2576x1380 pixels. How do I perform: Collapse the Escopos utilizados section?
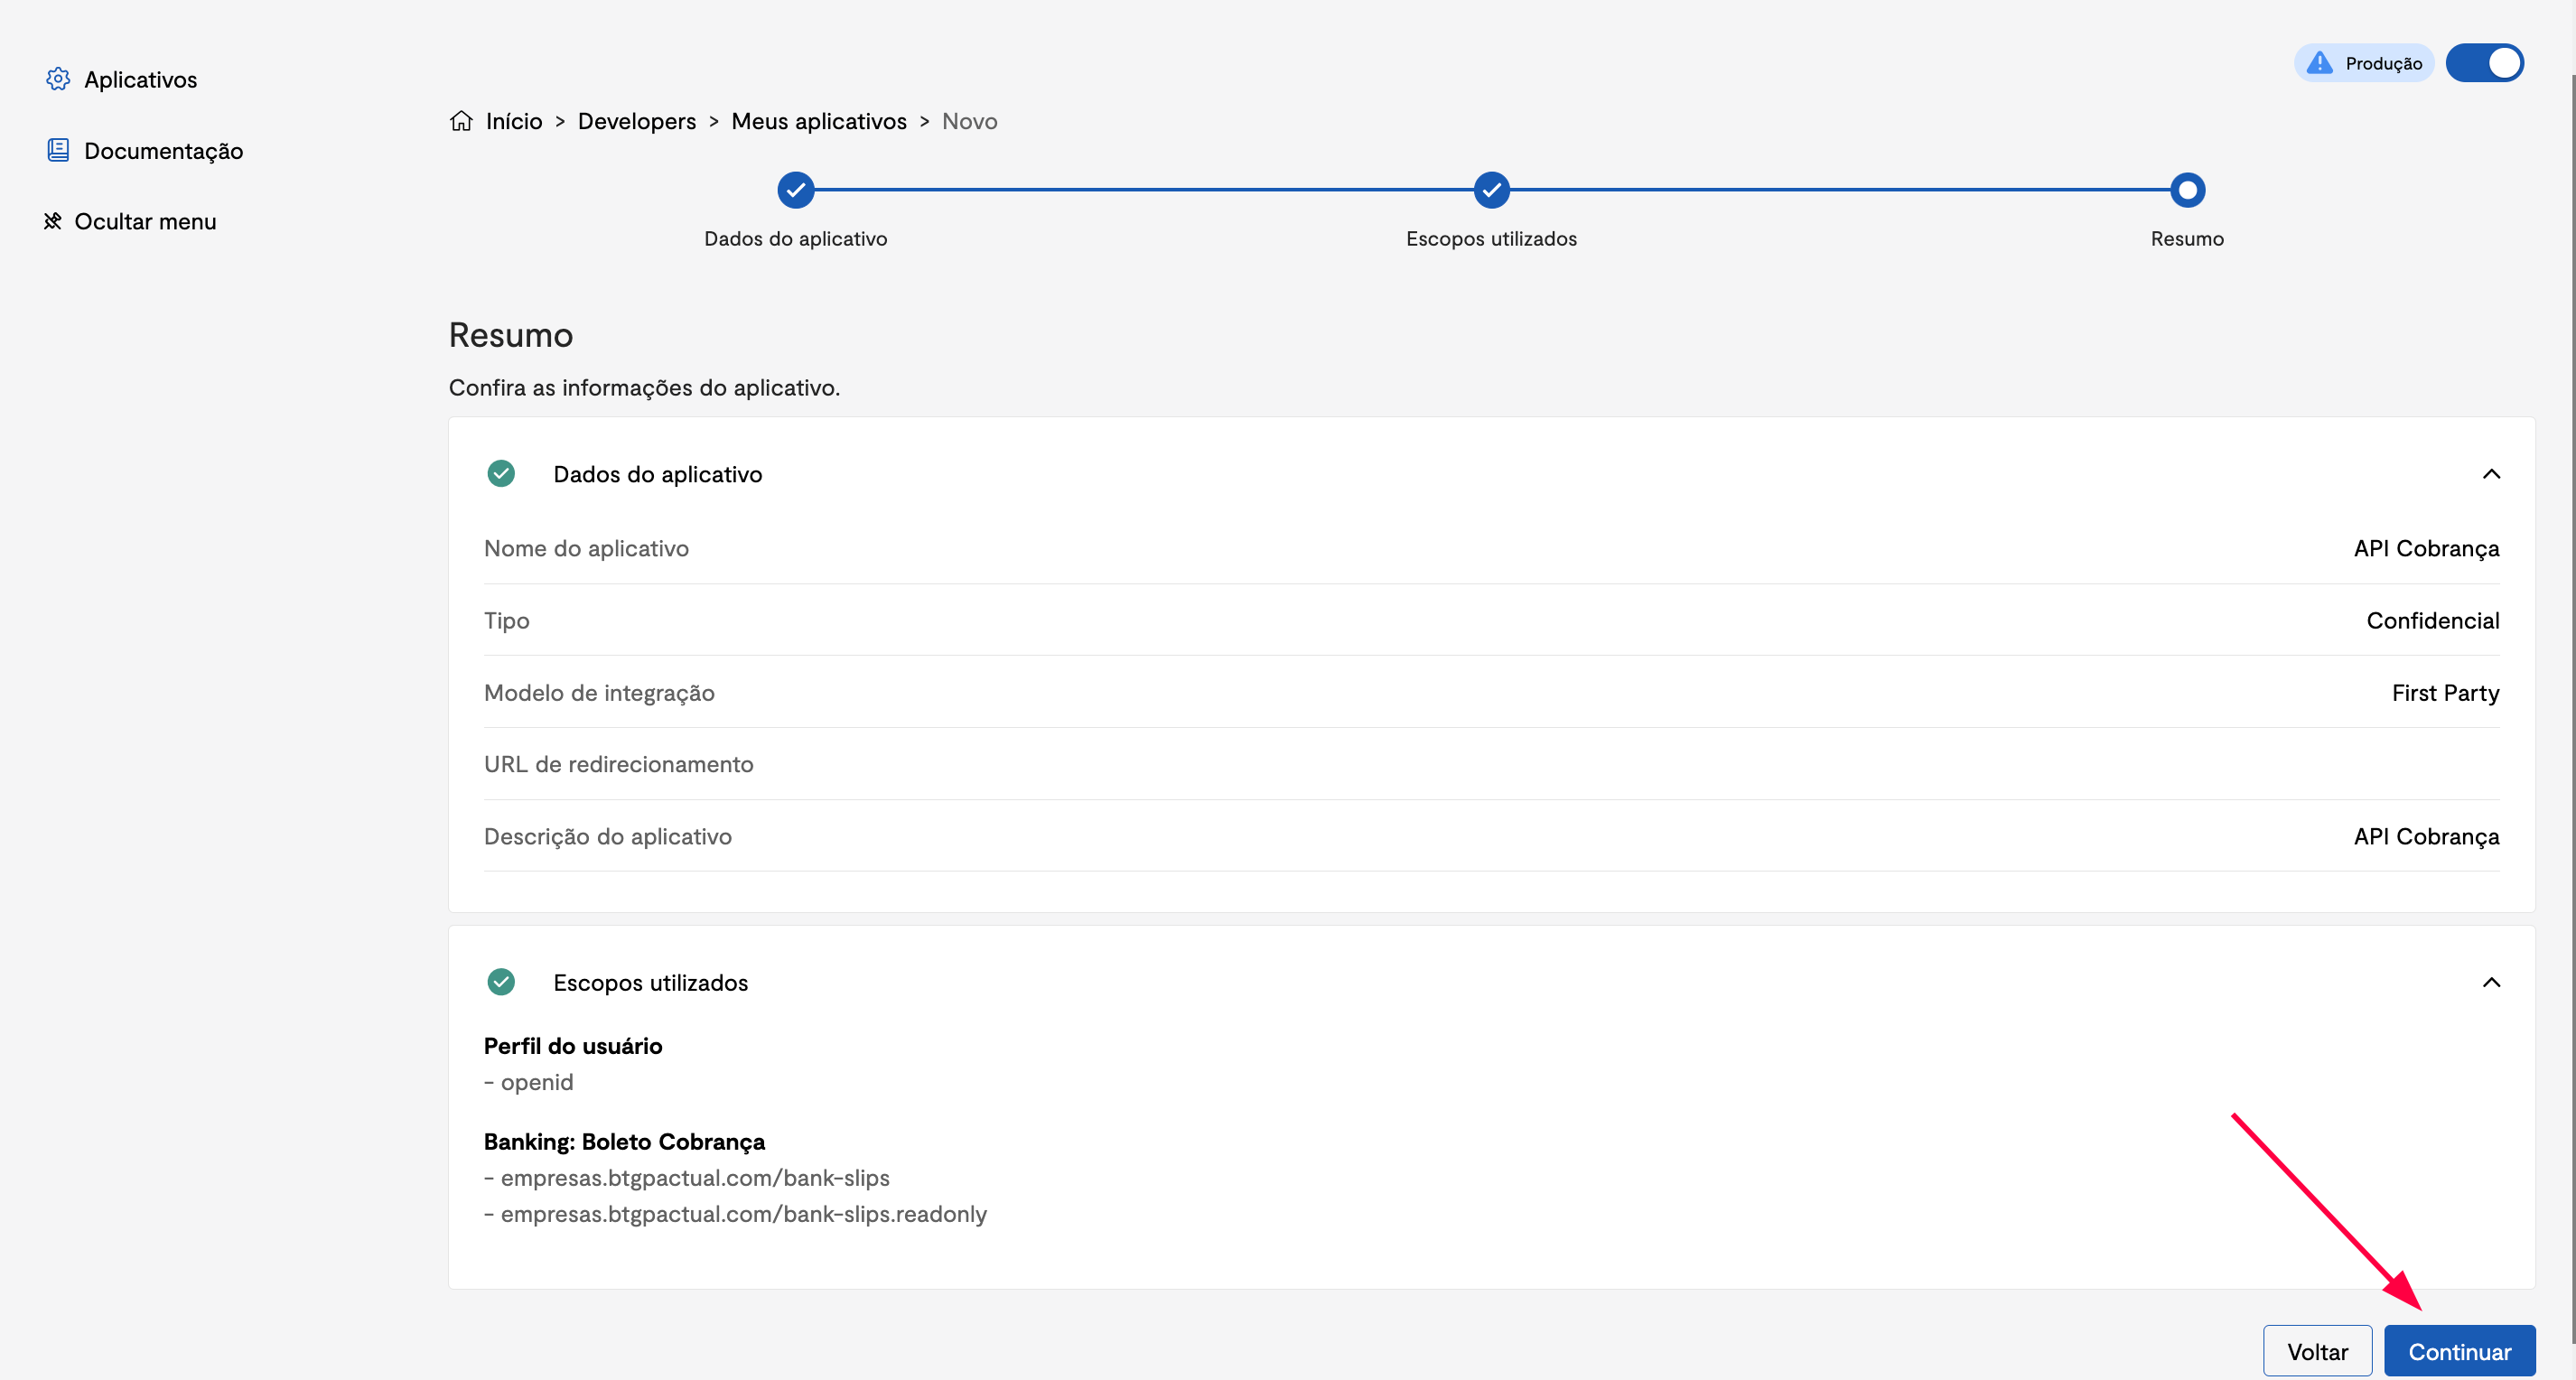coord(2491,983)
